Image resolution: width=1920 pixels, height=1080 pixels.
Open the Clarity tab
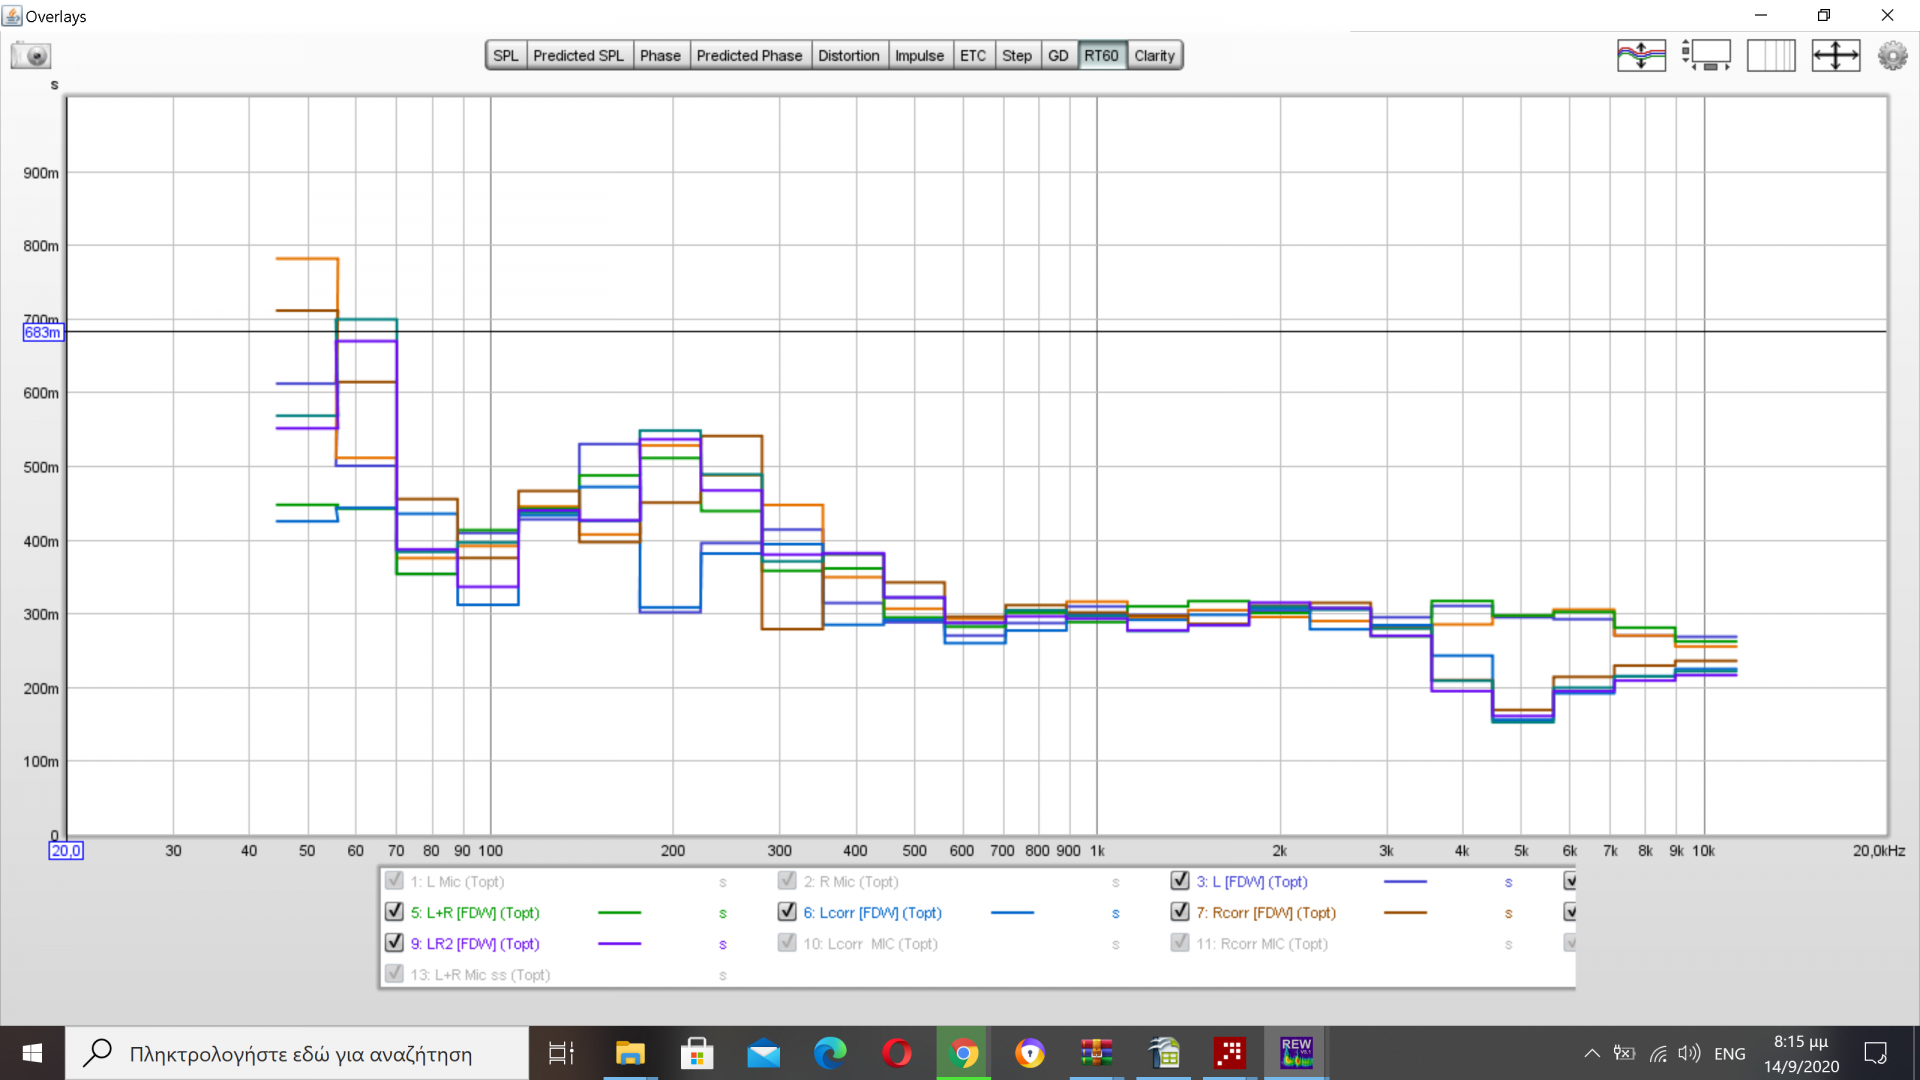pos(1154,56)
